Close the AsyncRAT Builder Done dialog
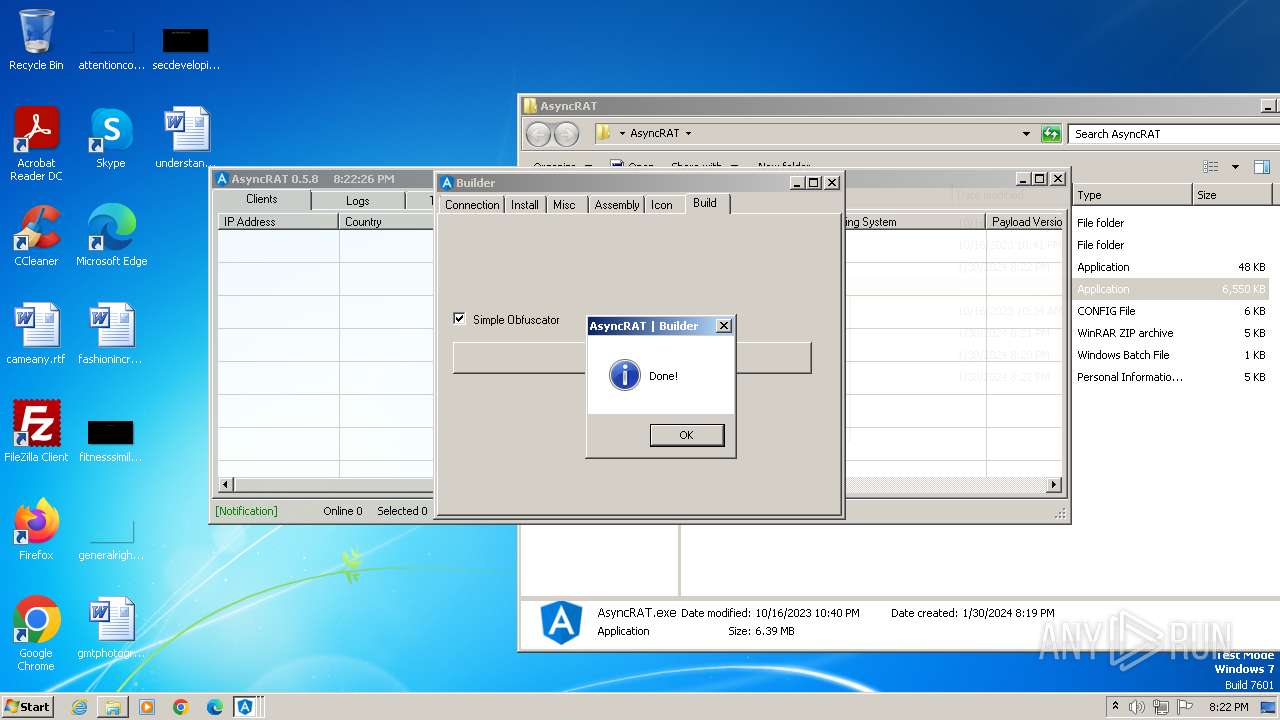This screenshot has width=1280, height=720. coord(724,326)
